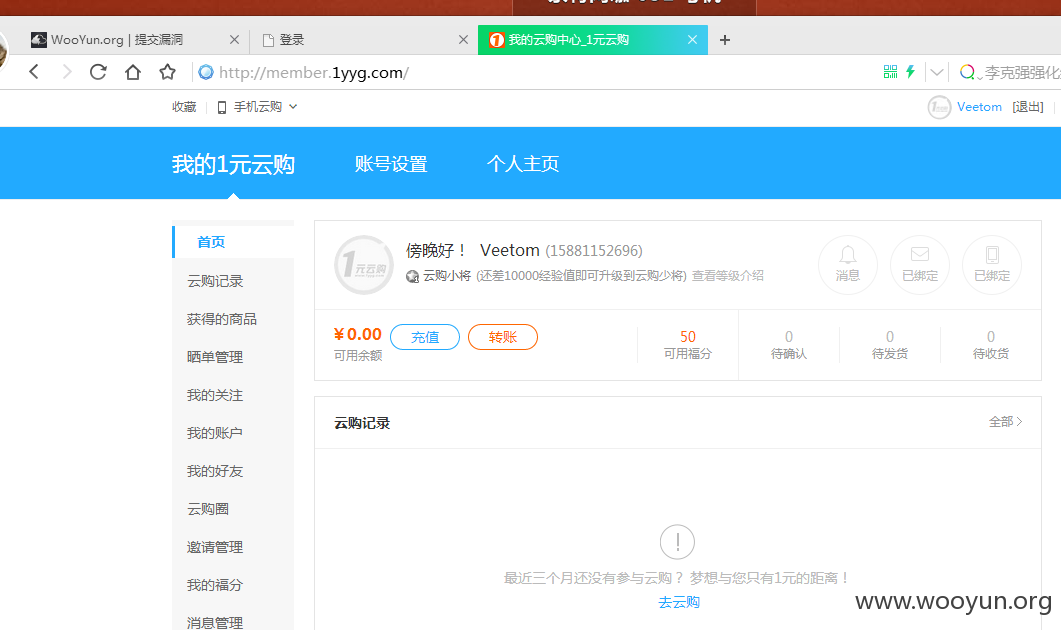This screenshot has height=630, width=1061.
Task: Open the 账号设置 navigation tab
Action: coord(391,164)
